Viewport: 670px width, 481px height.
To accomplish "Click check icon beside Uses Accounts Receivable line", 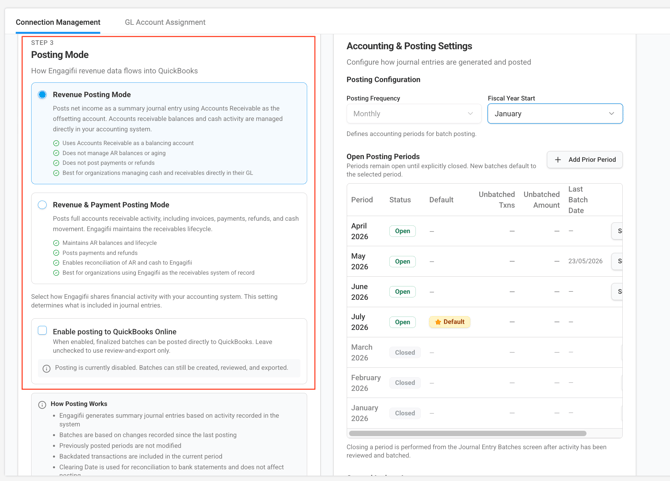I will [x=56, y=143].
